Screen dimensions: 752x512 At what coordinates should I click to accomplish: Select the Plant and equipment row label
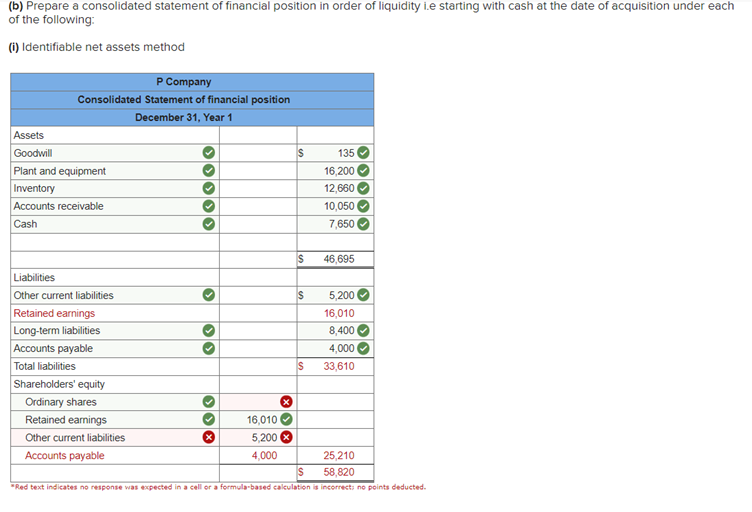pyautogui.click(x=59, y=171)
